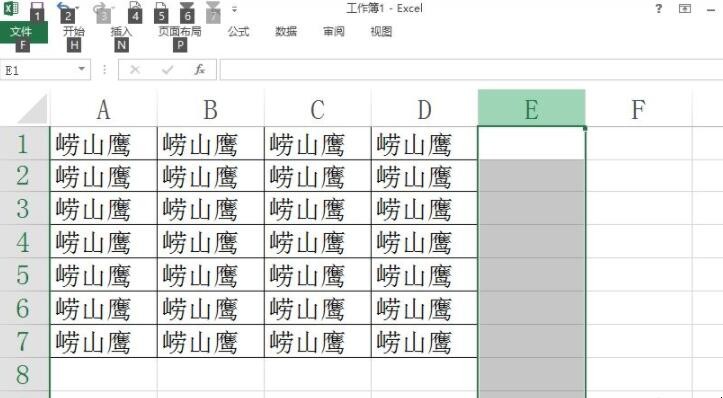The width and height of the screenshot is (723, 398).
Task: Click cell B6 containing 崂山鹰
Action: [211, 308]
